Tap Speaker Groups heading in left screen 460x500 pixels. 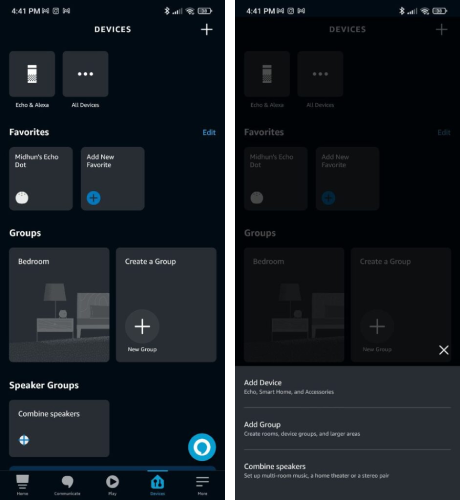coord(44,385)
